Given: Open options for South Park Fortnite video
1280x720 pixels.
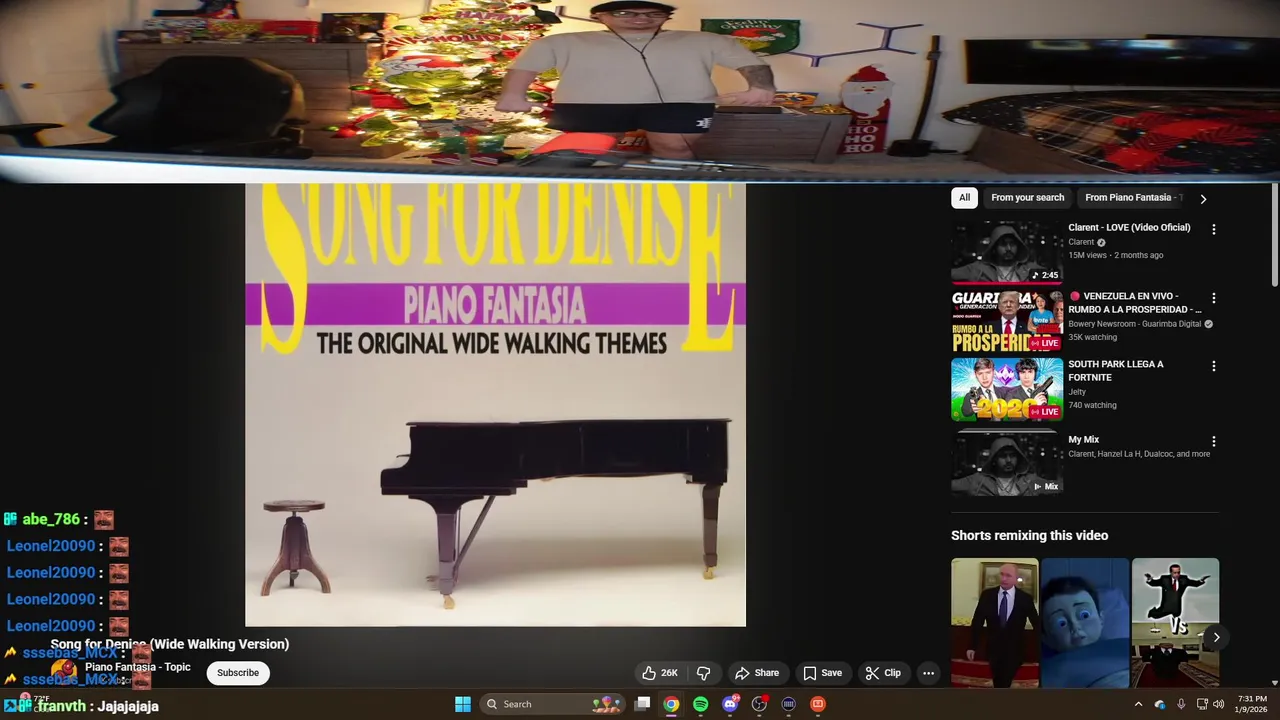Looking at the screenshot, I should (1214, 366).
